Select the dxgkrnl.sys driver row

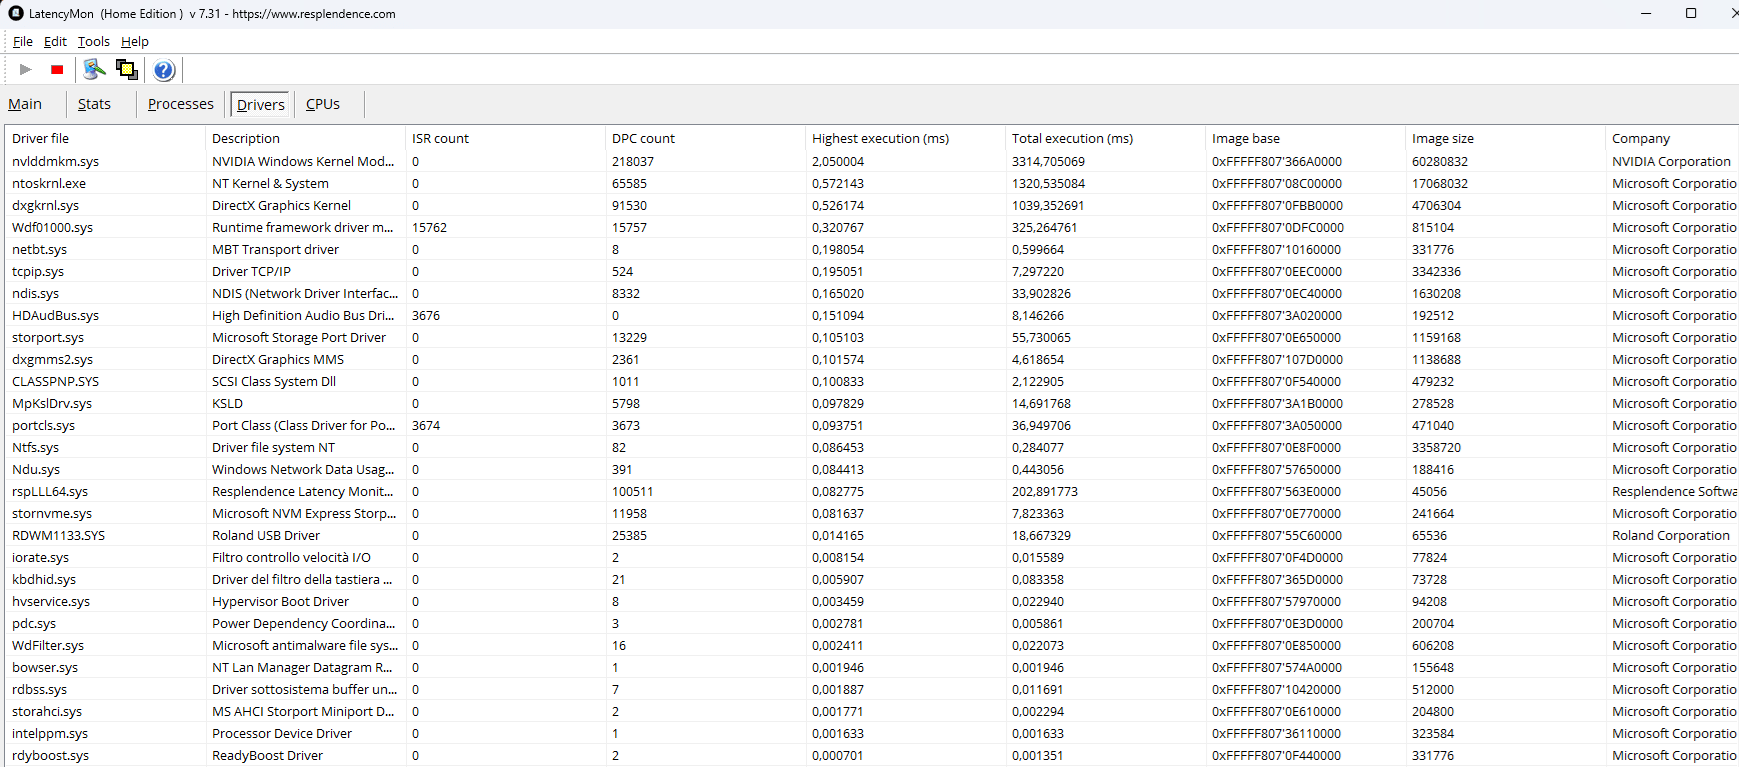[x=872, y=205]
